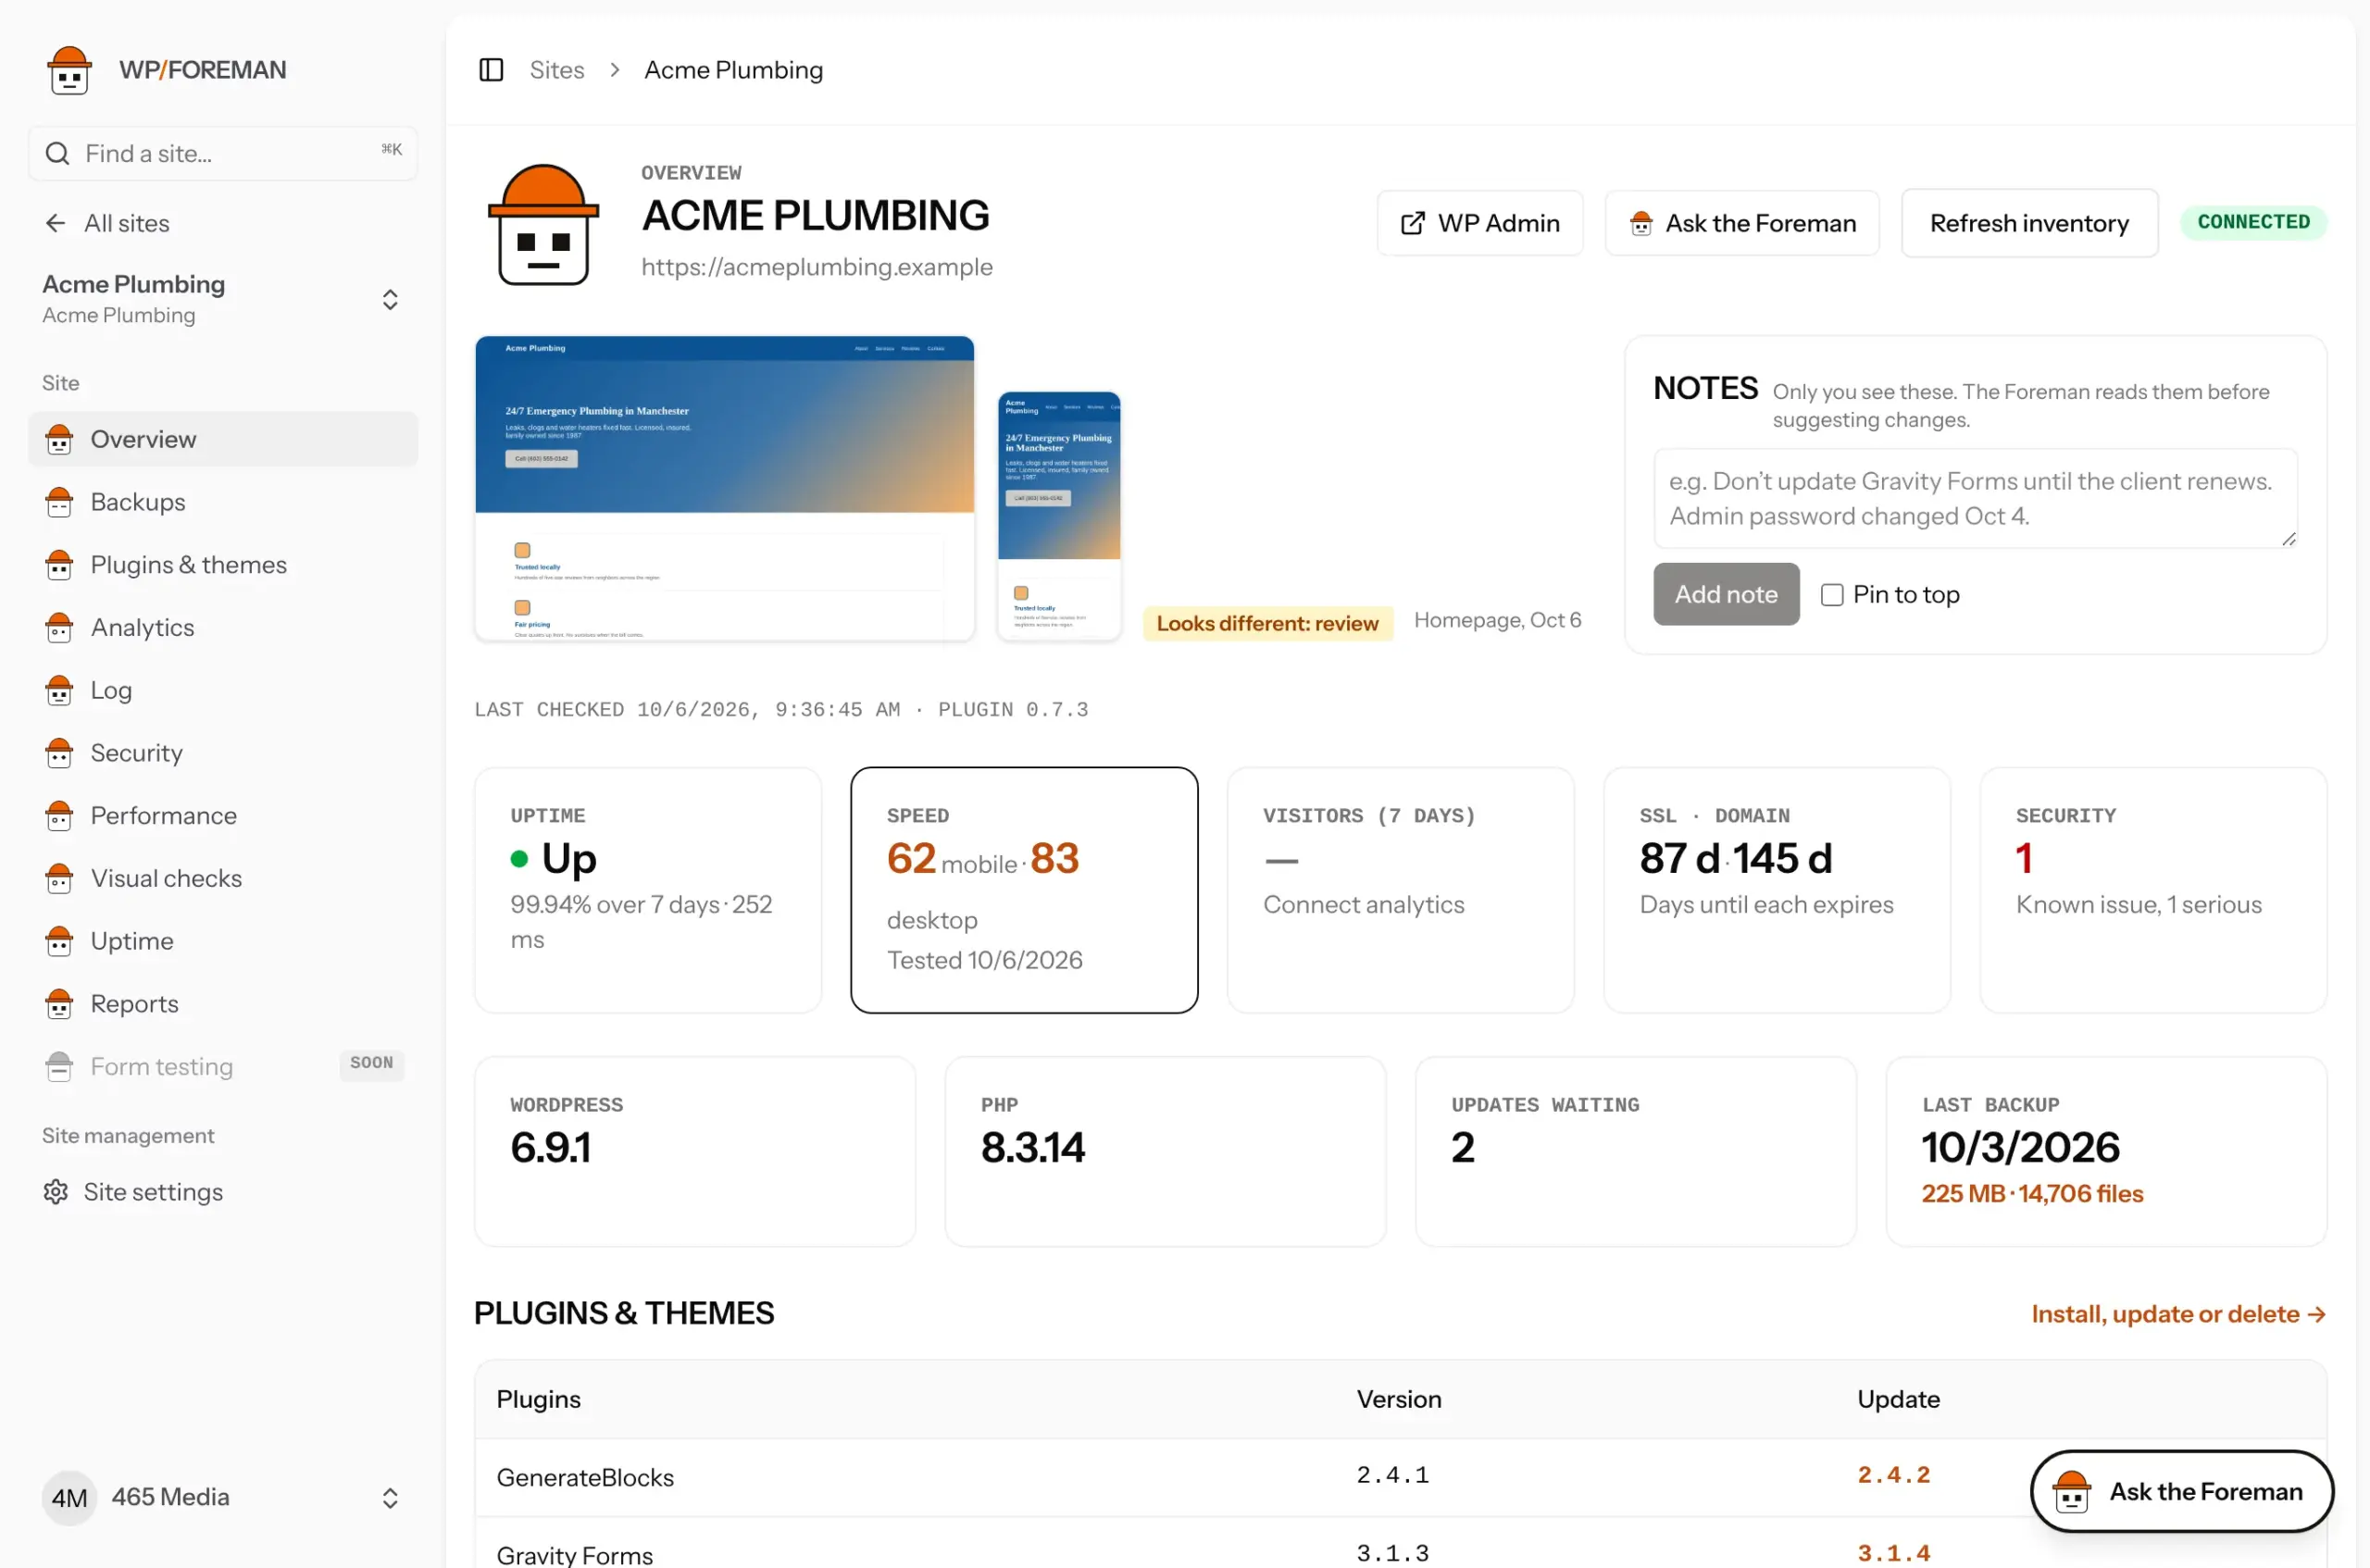This screenshot has height=1568, width=2370.
Task: Expand the Acme Plumbing site switcher
Action: [390, 300]
